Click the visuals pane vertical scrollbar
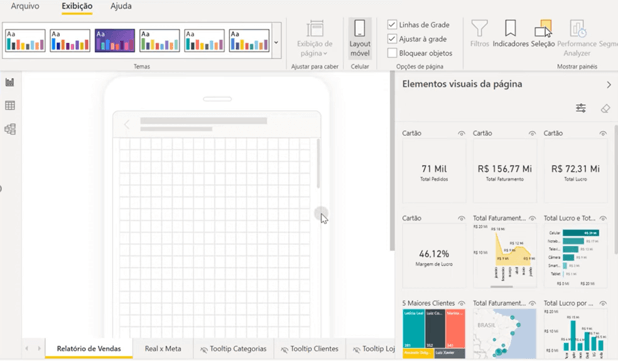The image size is (618, 361). (616, 189)
